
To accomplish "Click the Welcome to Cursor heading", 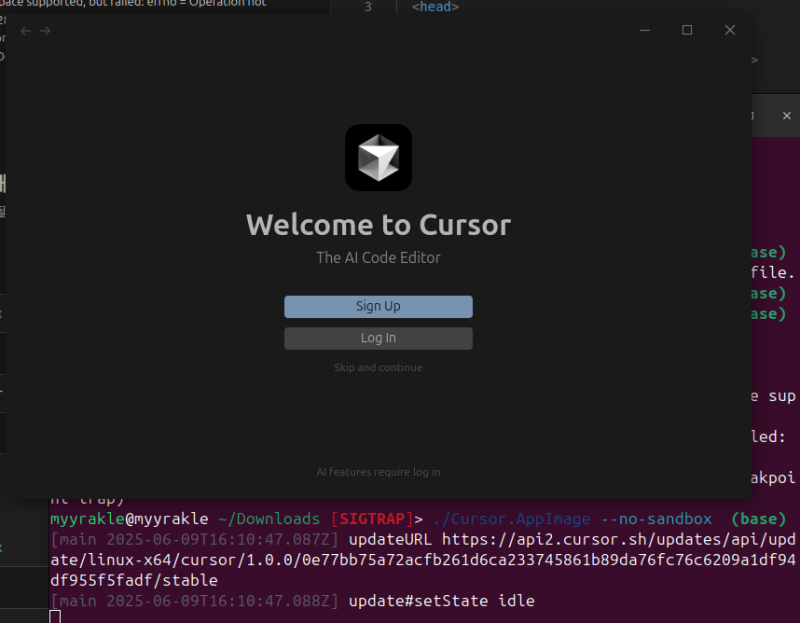I will pos(378,225).
